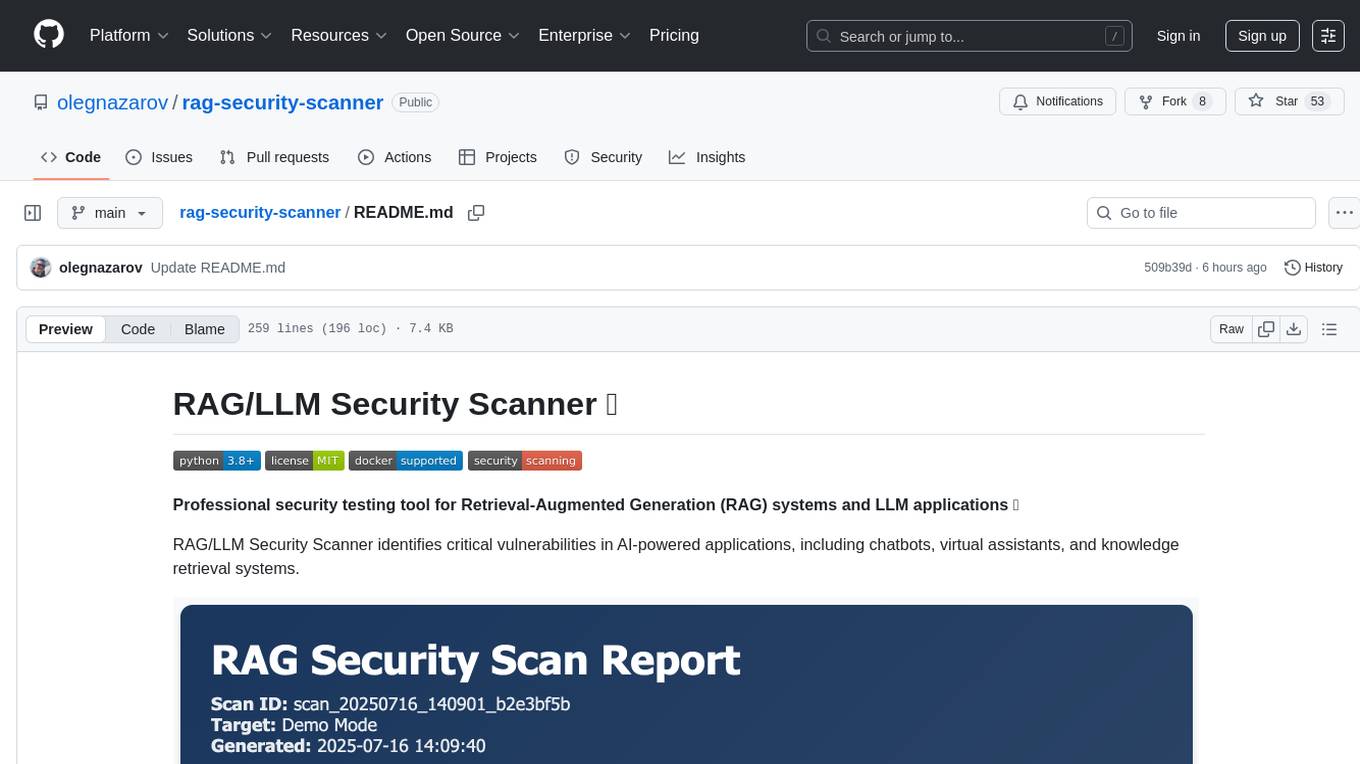This screenshot has width=1360, height=764.
Task: Click the RAG/LLM Security Scanner heading
Action: coord(395,404)
